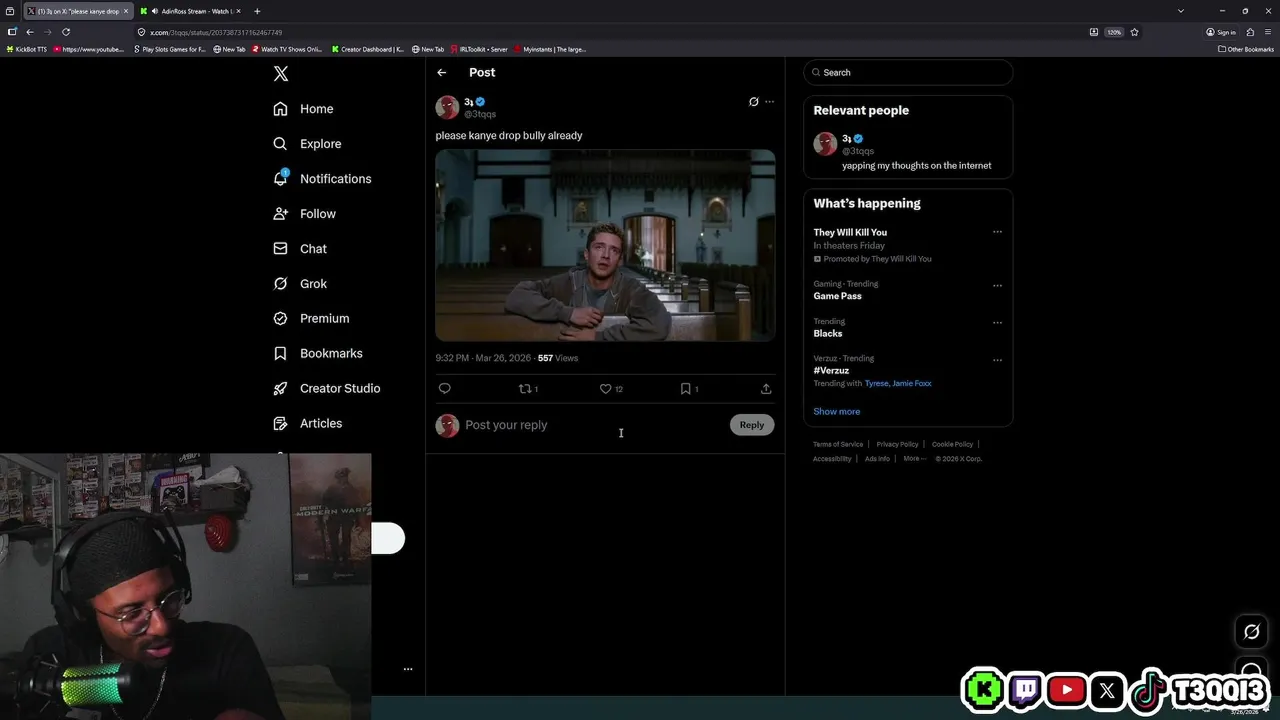Bookmark page with the star icon
1280x720 pixels.
1134,32
